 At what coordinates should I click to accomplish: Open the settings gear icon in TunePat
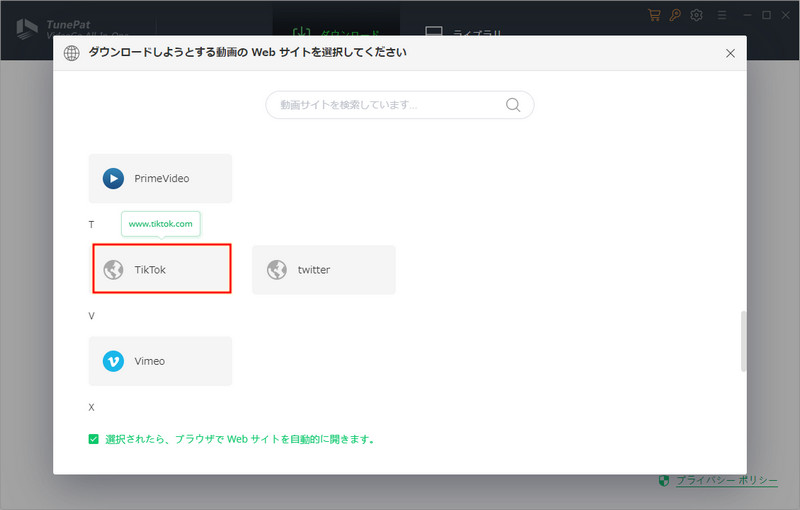[x=696, y=15]
